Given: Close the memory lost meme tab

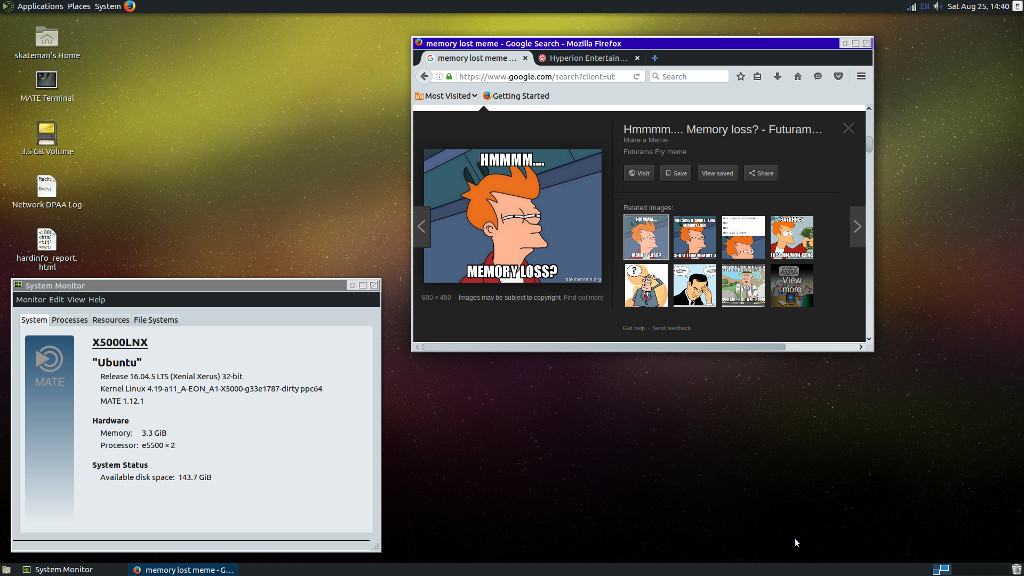Looking at the screenshot, I should pos(525,58).
